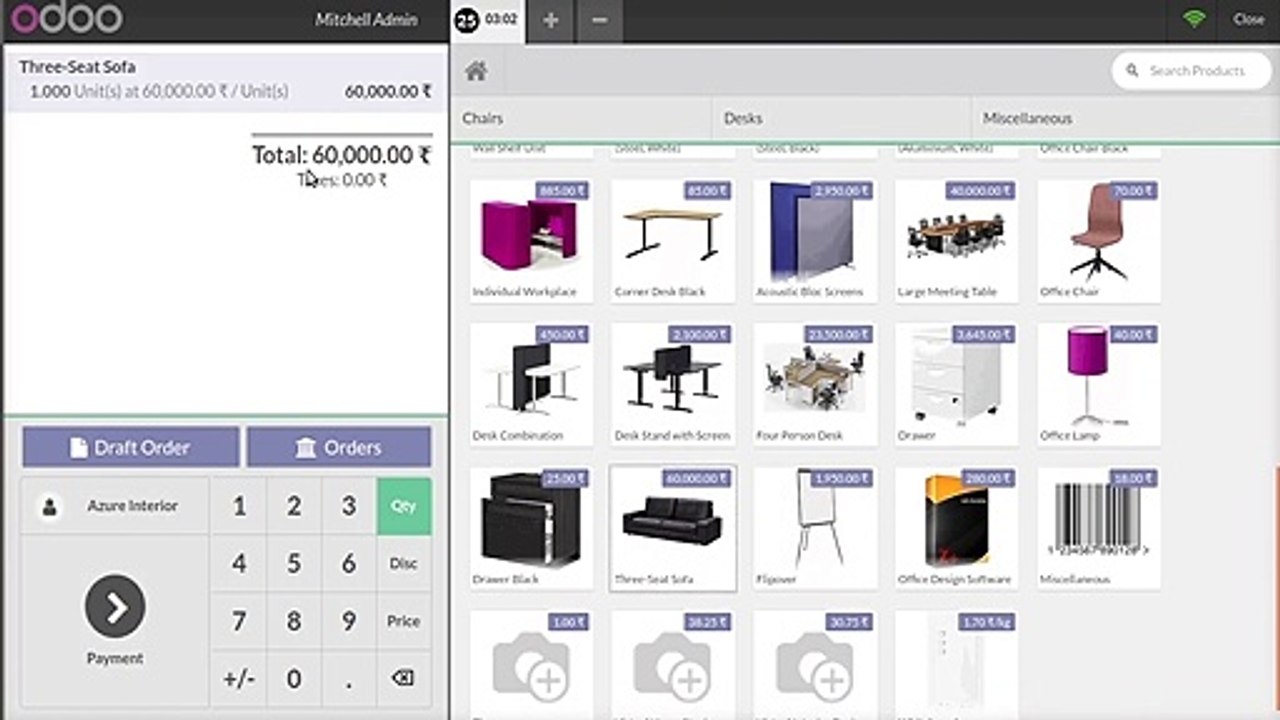This screenshot has height=720, width=1280.
Task: Close the point of sale session
Action: click(x=1248, y=19)
